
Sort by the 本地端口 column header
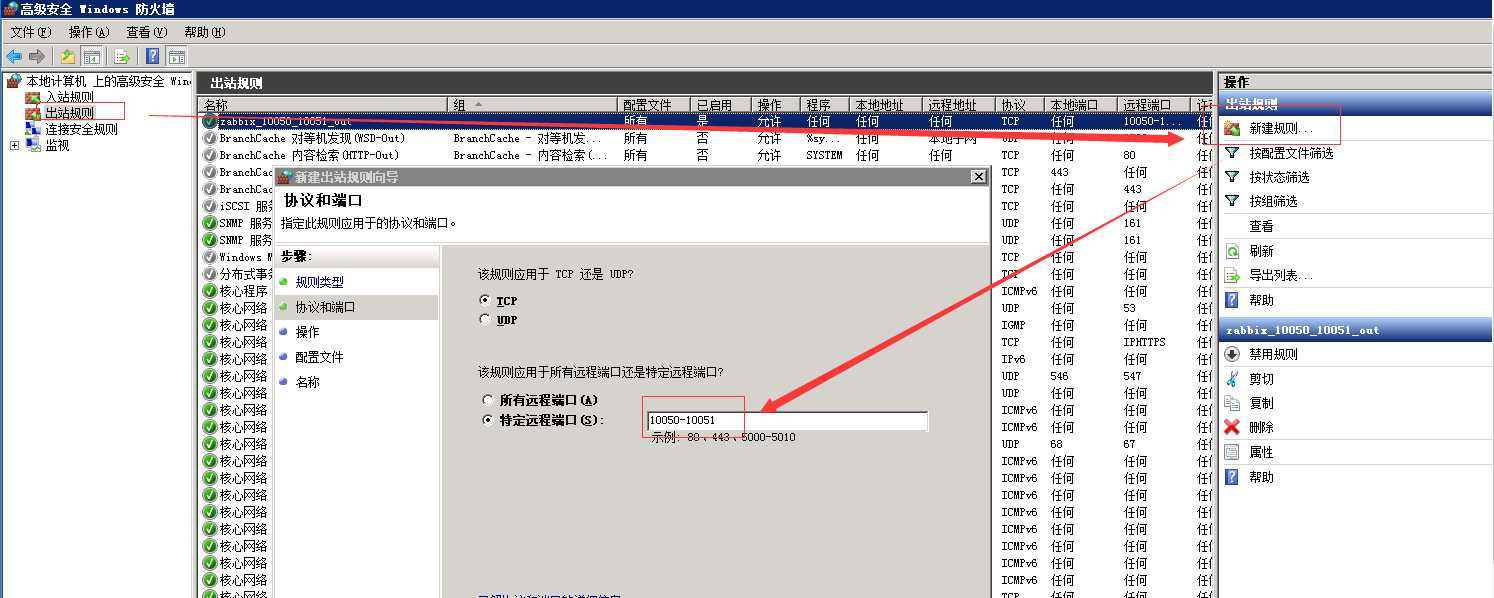tap(1081, 104)
